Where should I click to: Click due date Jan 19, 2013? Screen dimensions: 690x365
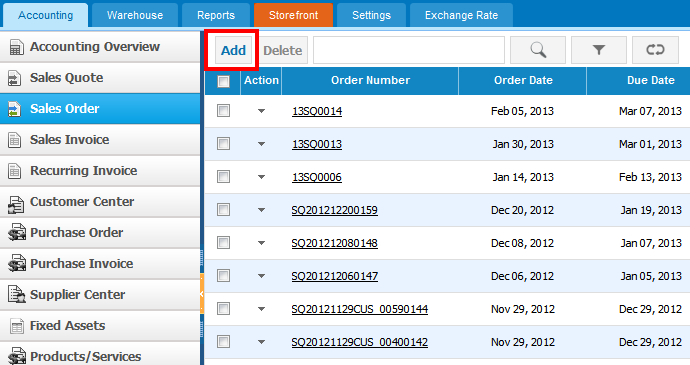(651, 210)
